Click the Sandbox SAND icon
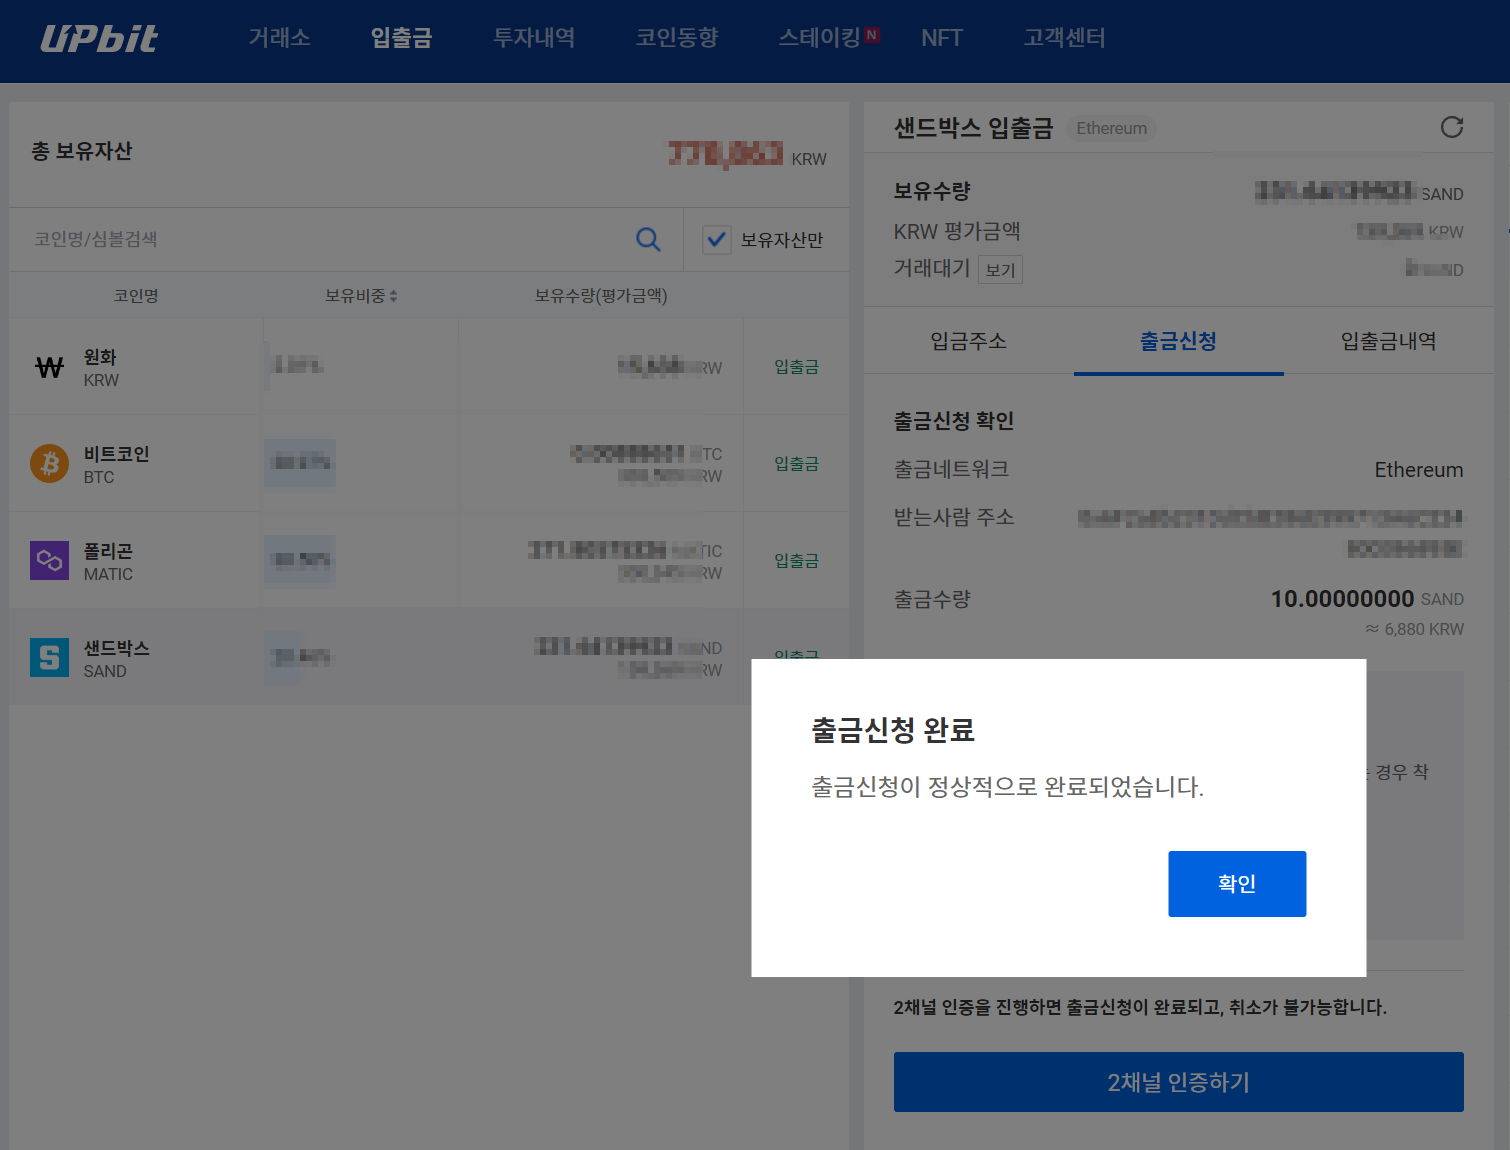The image size is (1510, 1150). (49, 658)
